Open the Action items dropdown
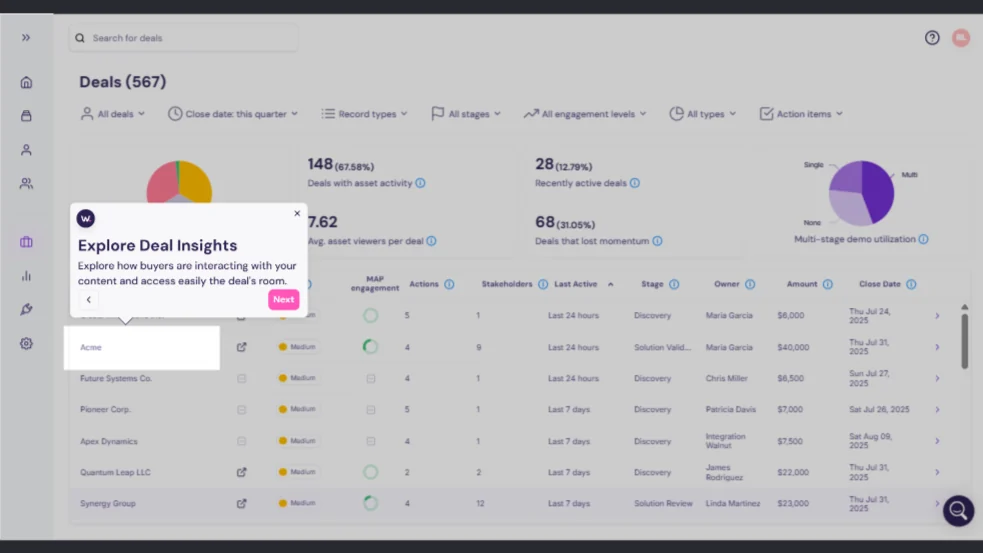 point(801,113)
